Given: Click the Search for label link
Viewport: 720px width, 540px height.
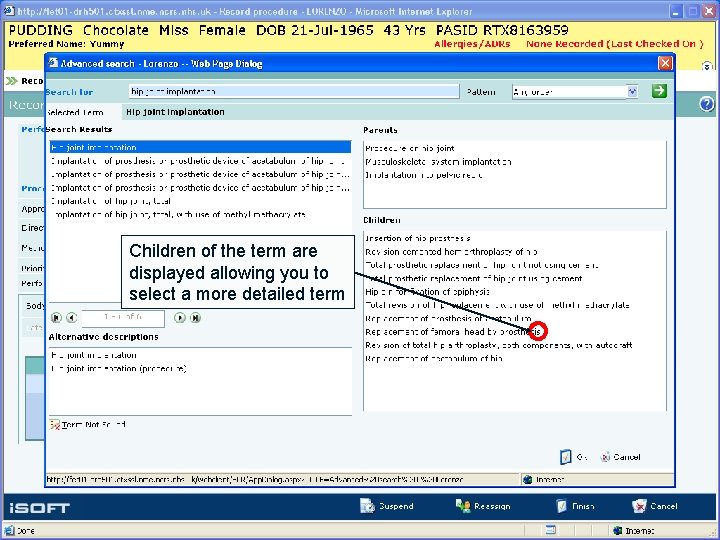Looking at the screenshot, I should [69, 92].
